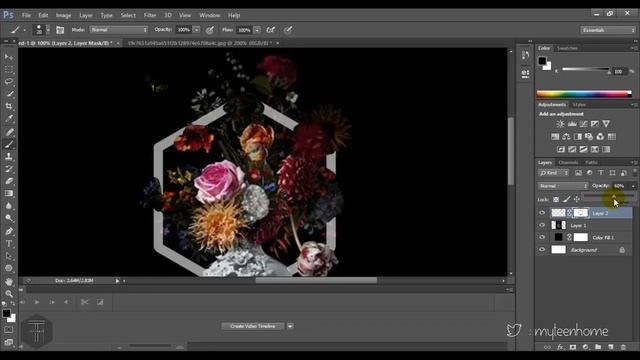The image size is (640, 360).
Task: Select the Clone Stamp tool
Action: [x=9, y=156]
